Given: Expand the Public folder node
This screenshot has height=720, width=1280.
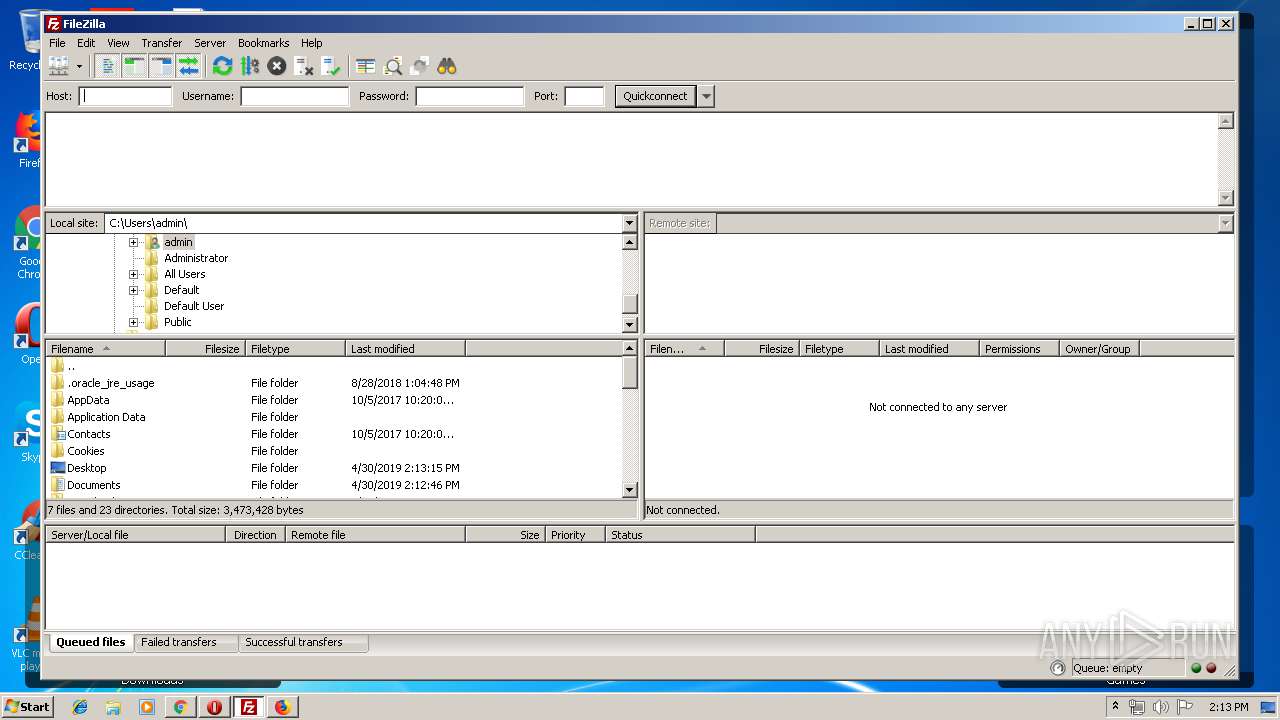Looking at the screenshot, I should pyautogui.click(x=133, y=322).
